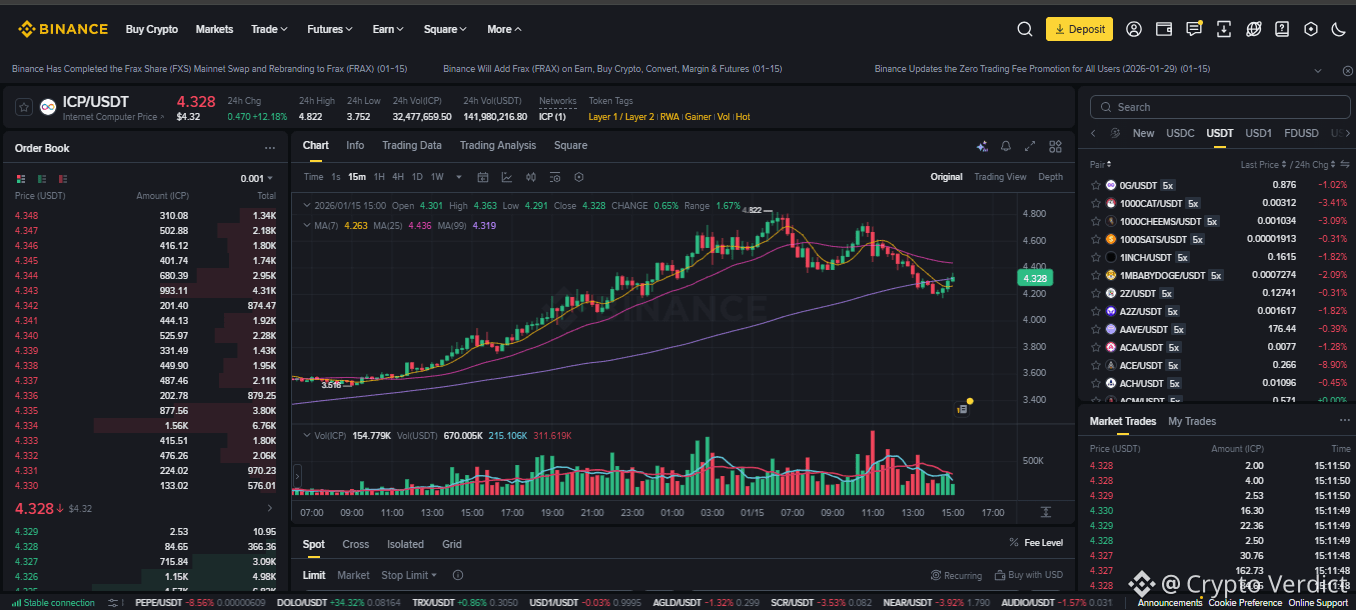Open the language globe icon
Screen dimensions: 1356x610
click(x=1254, y=29)
